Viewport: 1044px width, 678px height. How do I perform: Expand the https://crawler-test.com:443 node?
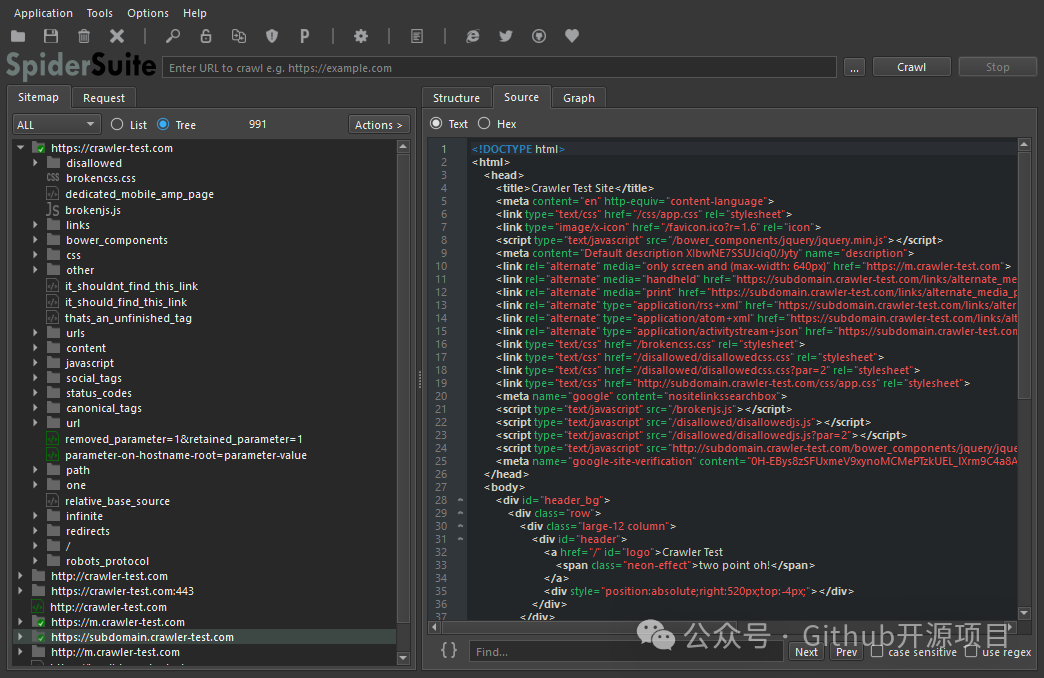pyautogui.click(x=21, y=591)
